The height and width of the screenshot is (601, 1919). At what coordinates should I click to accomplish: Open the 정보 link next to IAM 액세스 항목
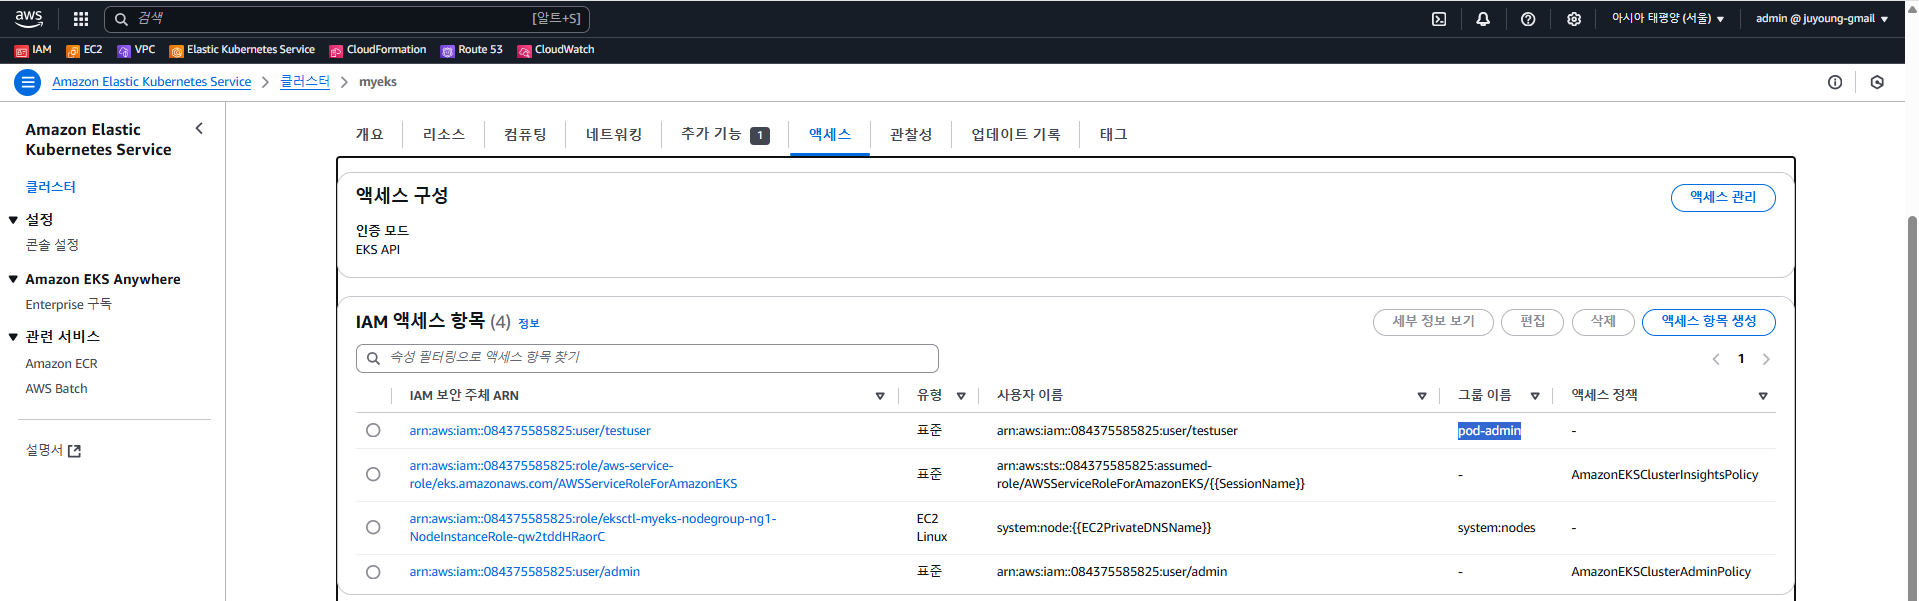[x=529, y=323]
